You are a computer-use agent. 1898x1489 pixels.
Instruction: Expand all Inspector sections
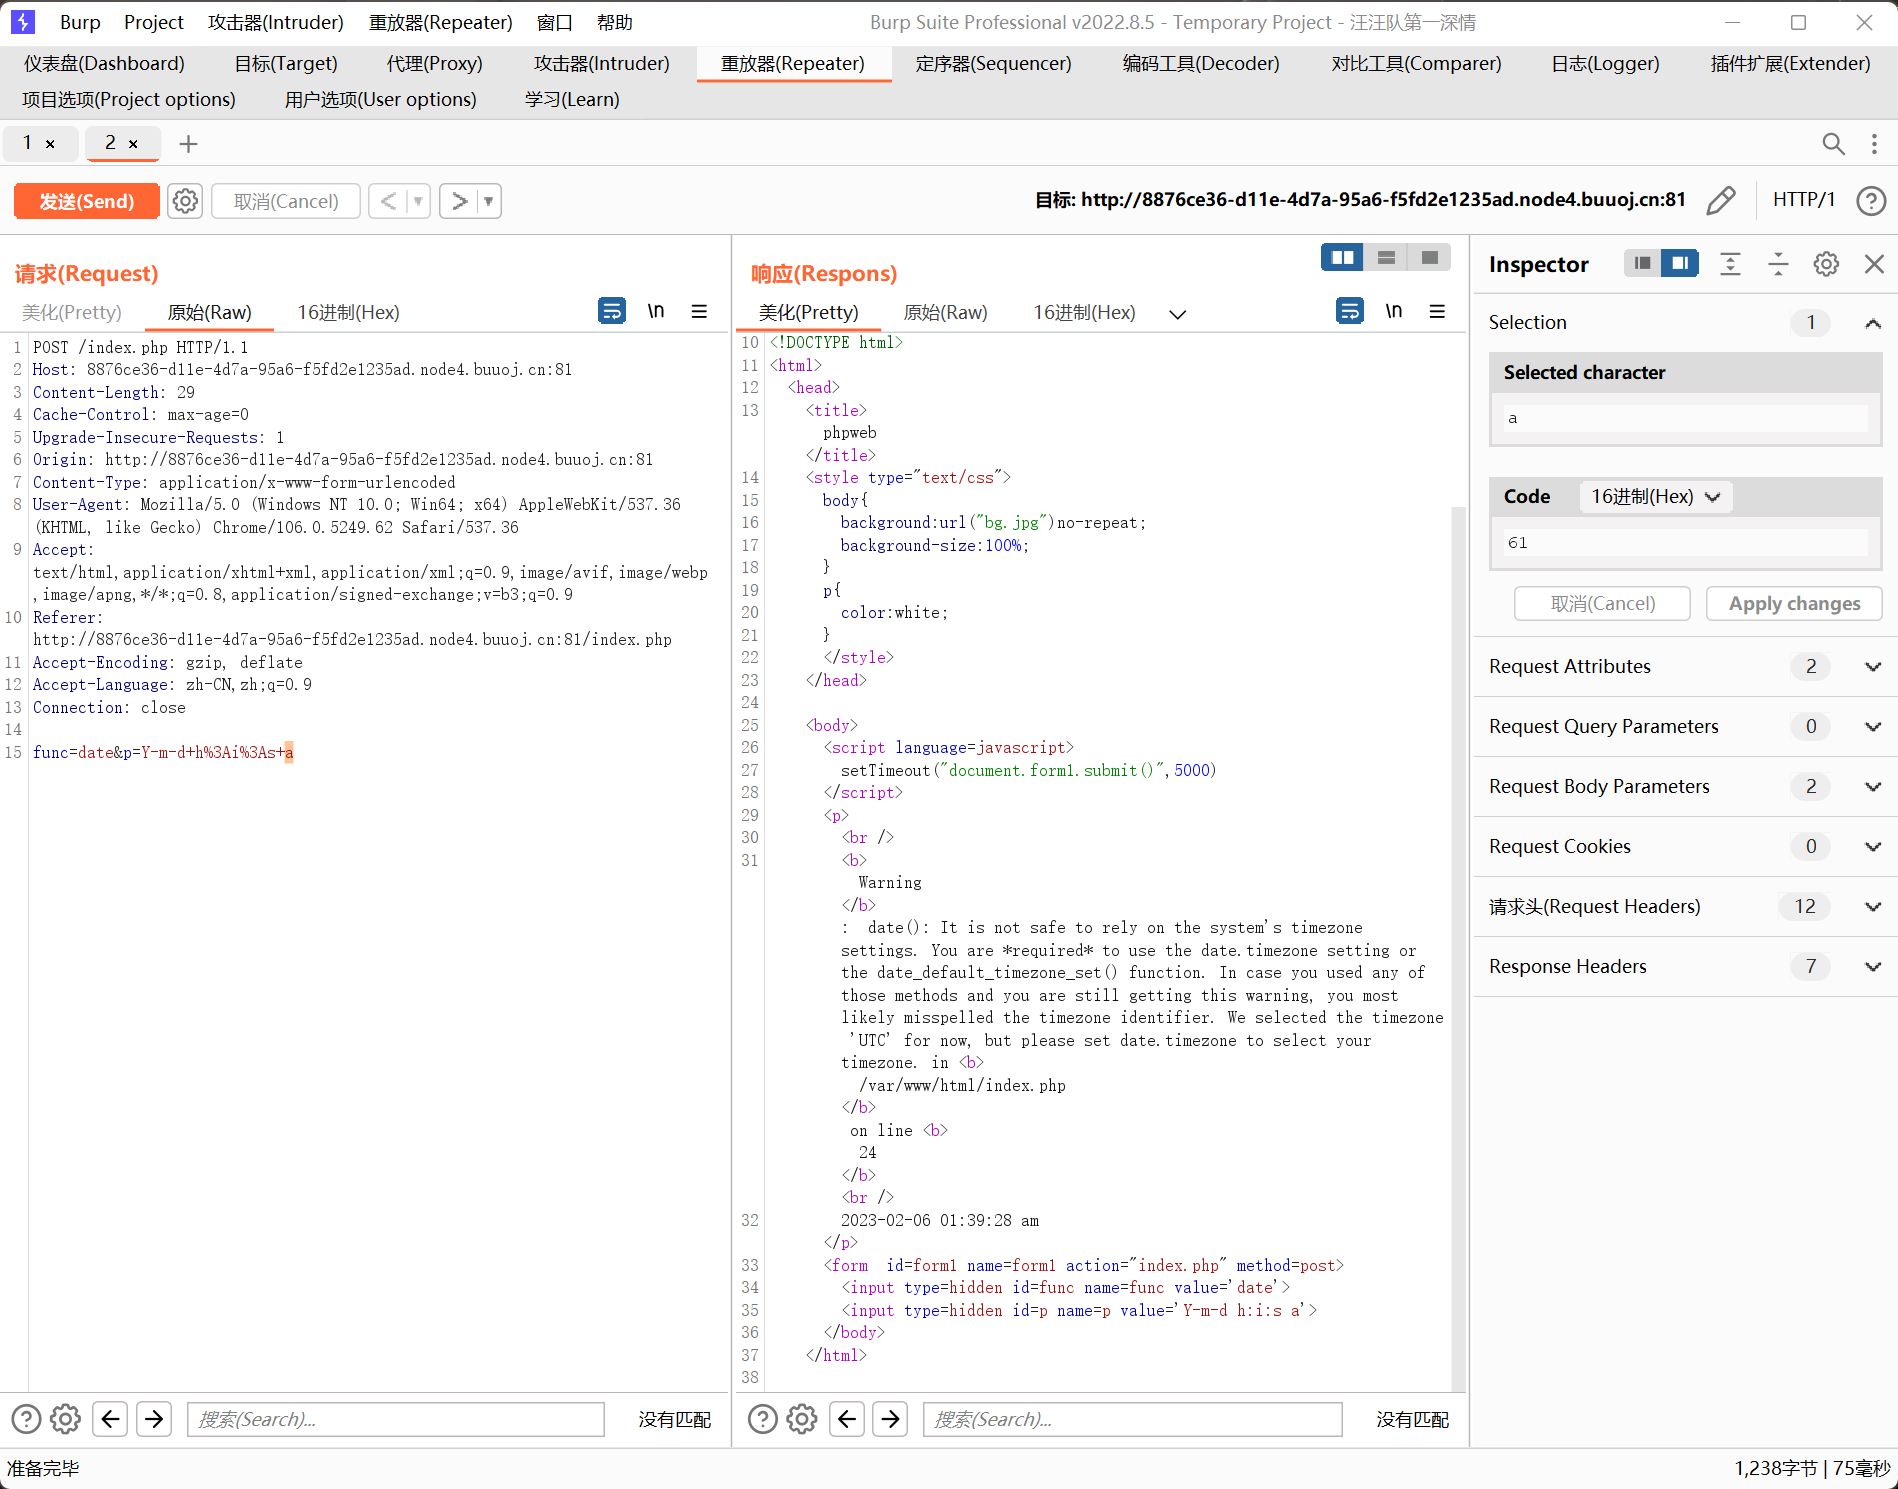point(1730,264)
